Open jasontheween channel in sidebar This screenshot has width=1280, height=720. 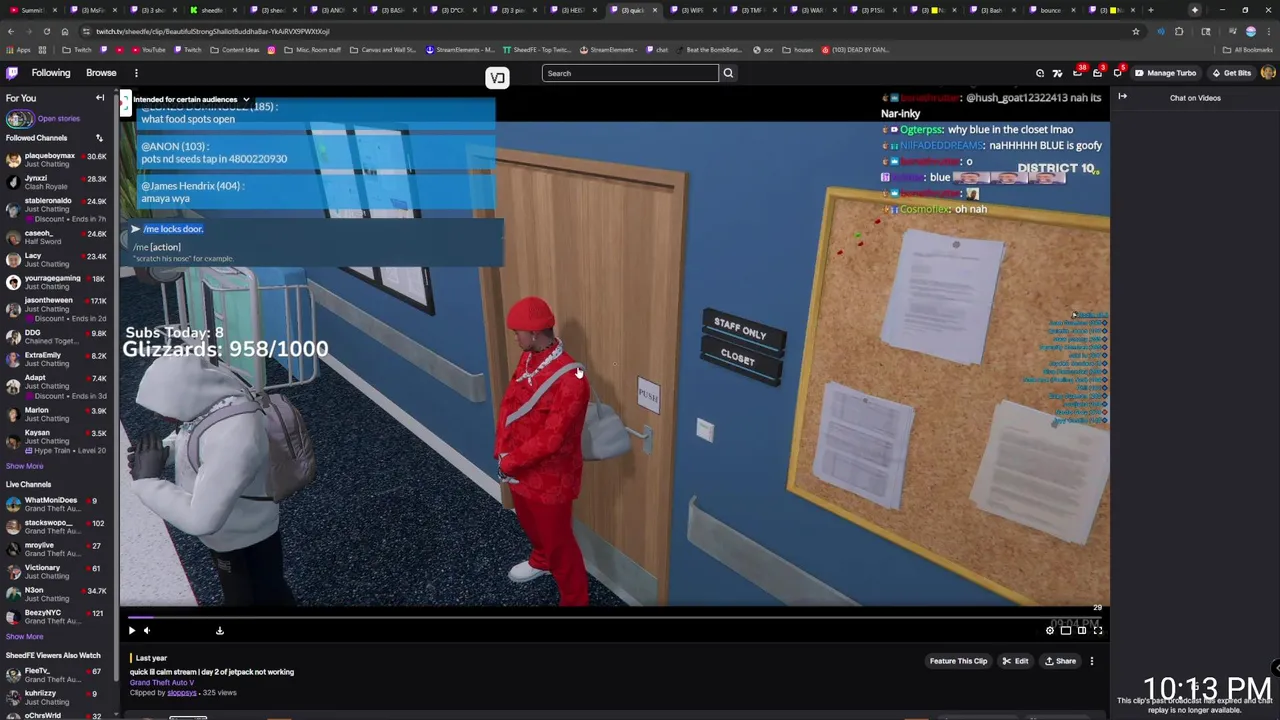tap(57, 309)
